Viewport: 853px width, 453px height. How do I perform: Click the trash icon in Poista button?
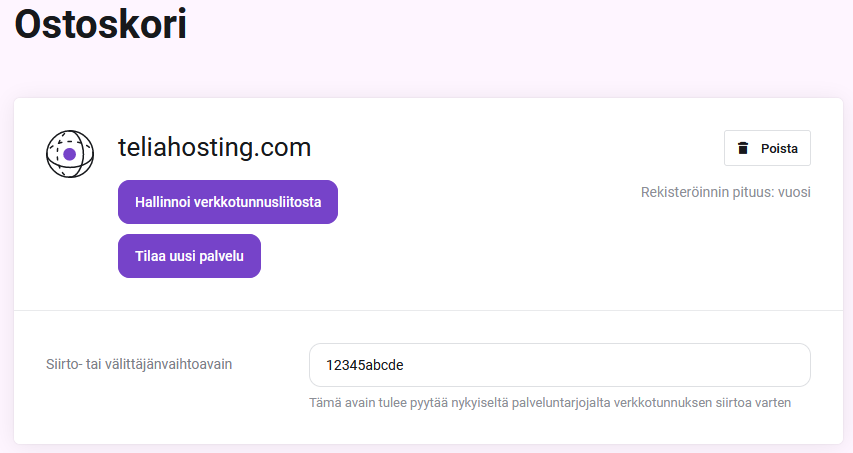tap(743, 148)
